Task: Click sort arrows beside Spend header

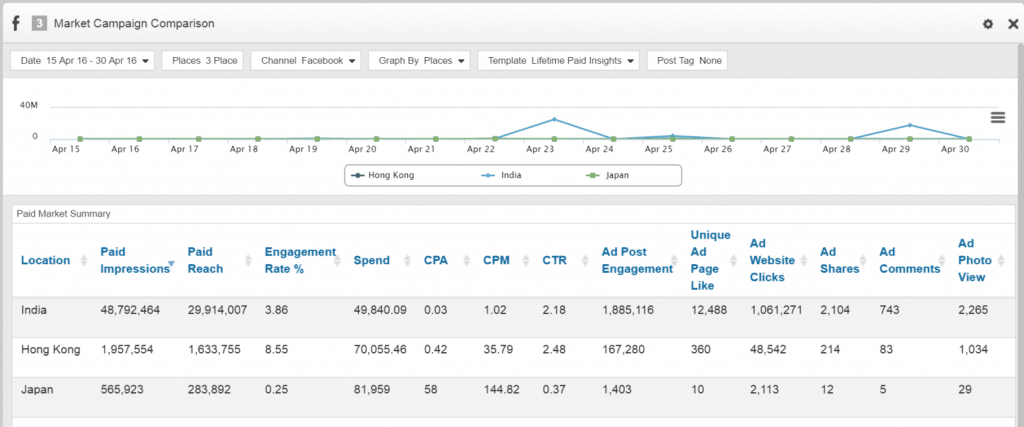Action: coord(408,261)
